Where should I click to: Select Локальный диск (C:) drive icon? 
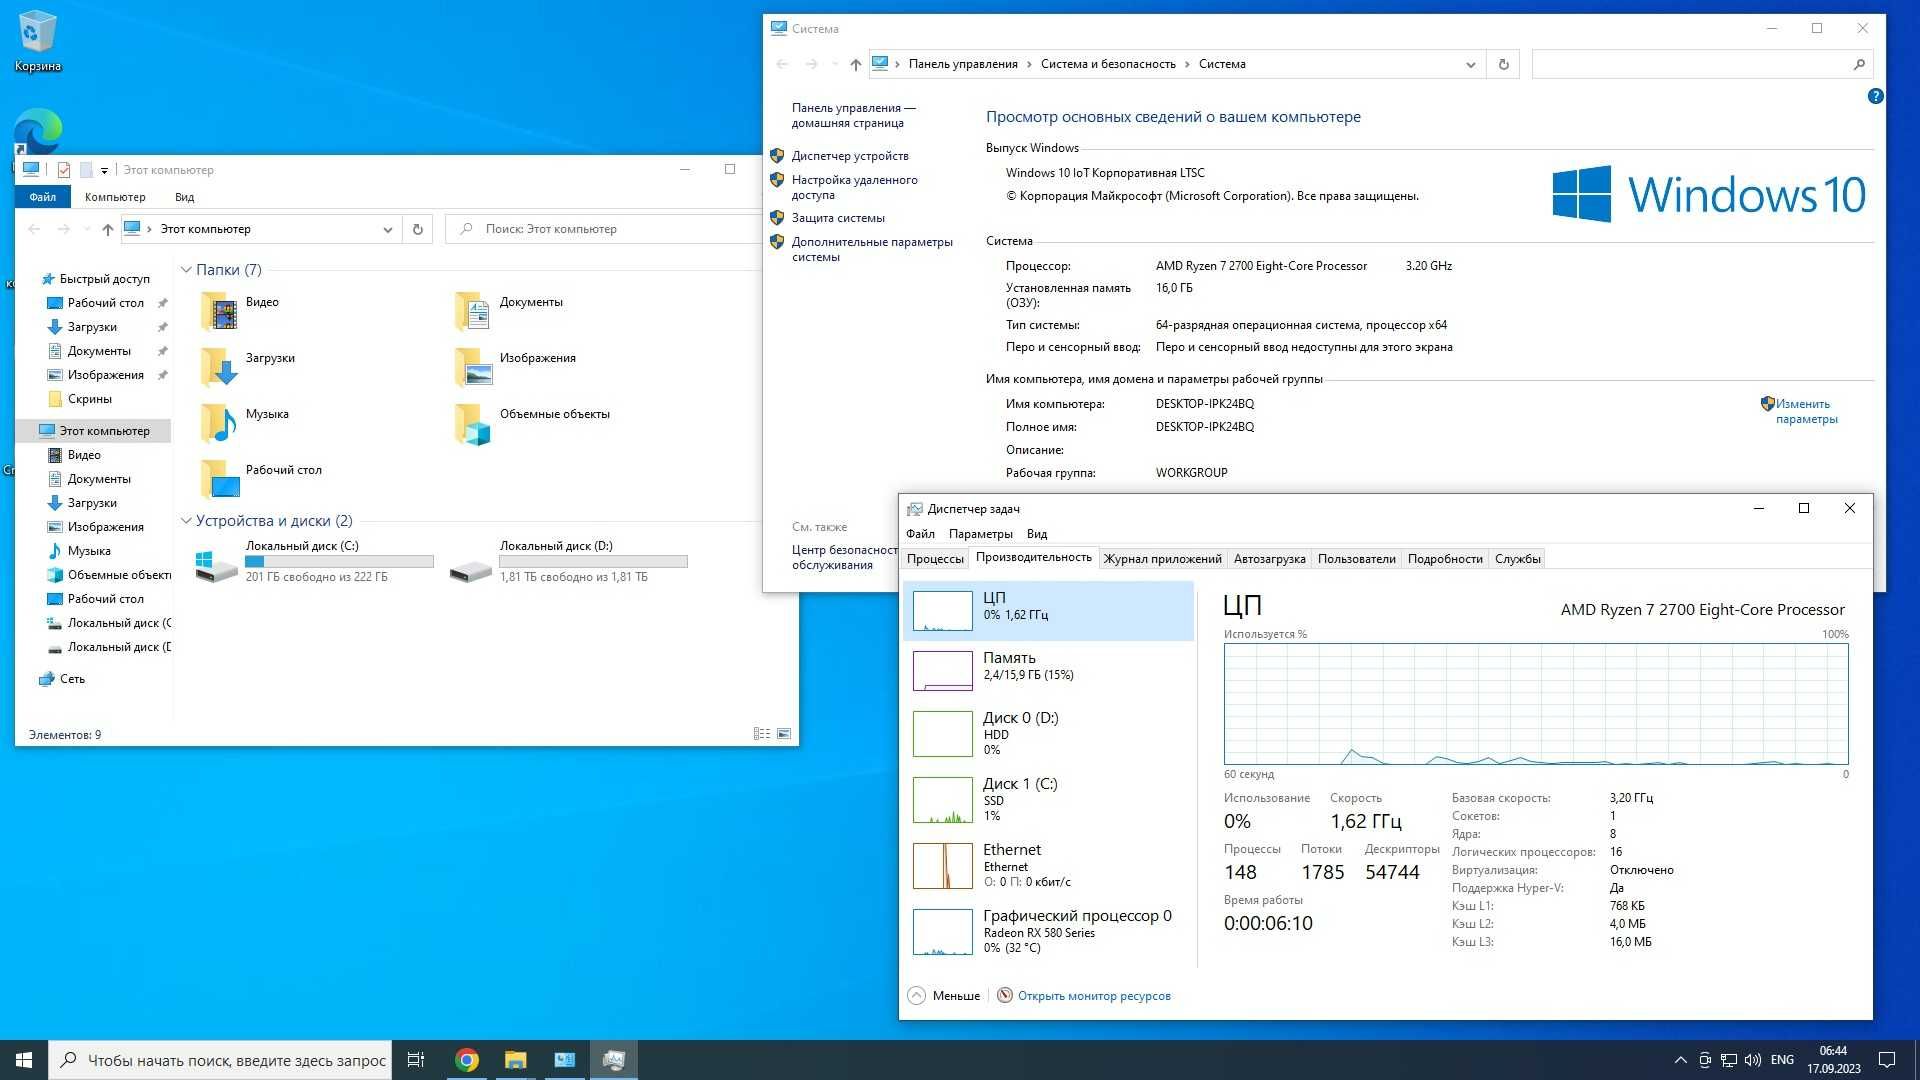point(217,566)
